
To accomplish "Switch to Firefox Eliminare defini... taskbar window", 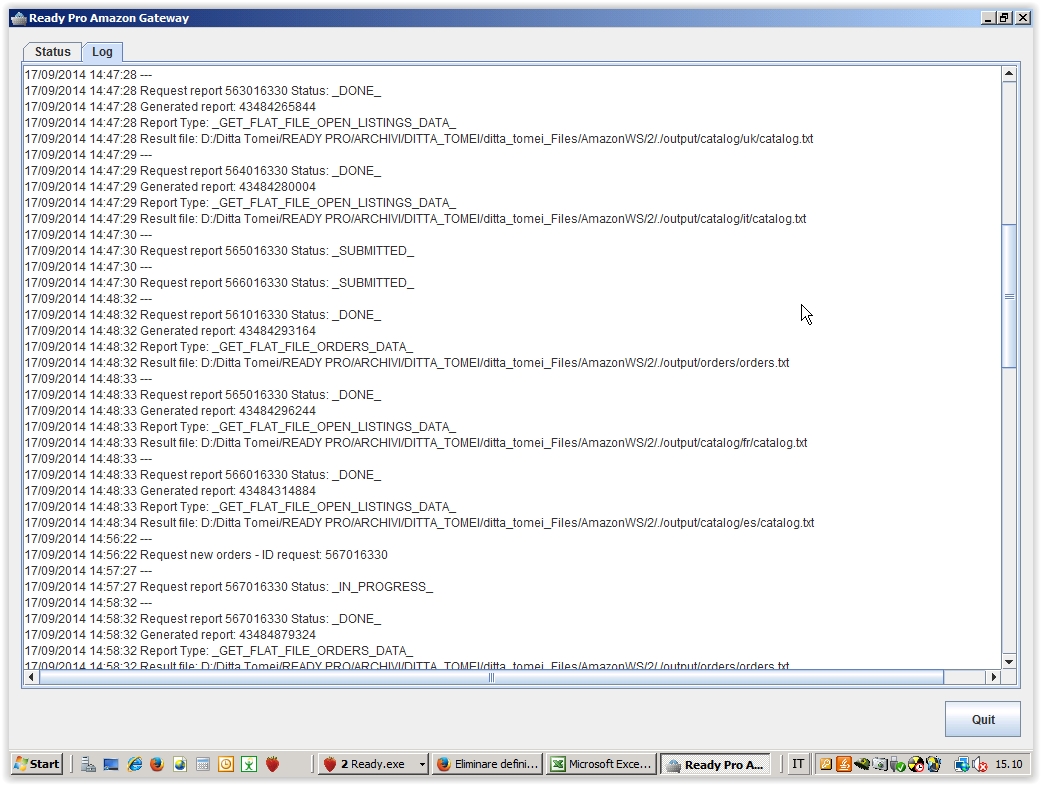I will tap(488, 764).
